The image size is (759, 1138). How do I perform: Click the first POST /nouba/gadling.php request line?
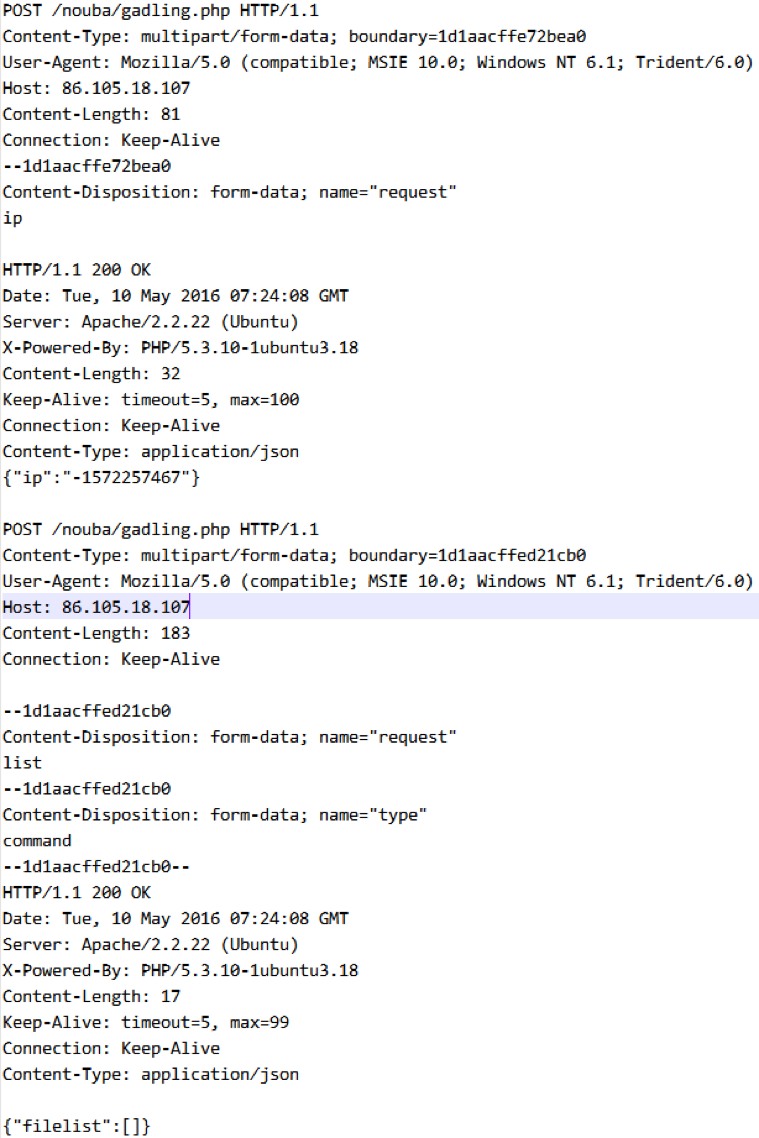tap(160, 11)
